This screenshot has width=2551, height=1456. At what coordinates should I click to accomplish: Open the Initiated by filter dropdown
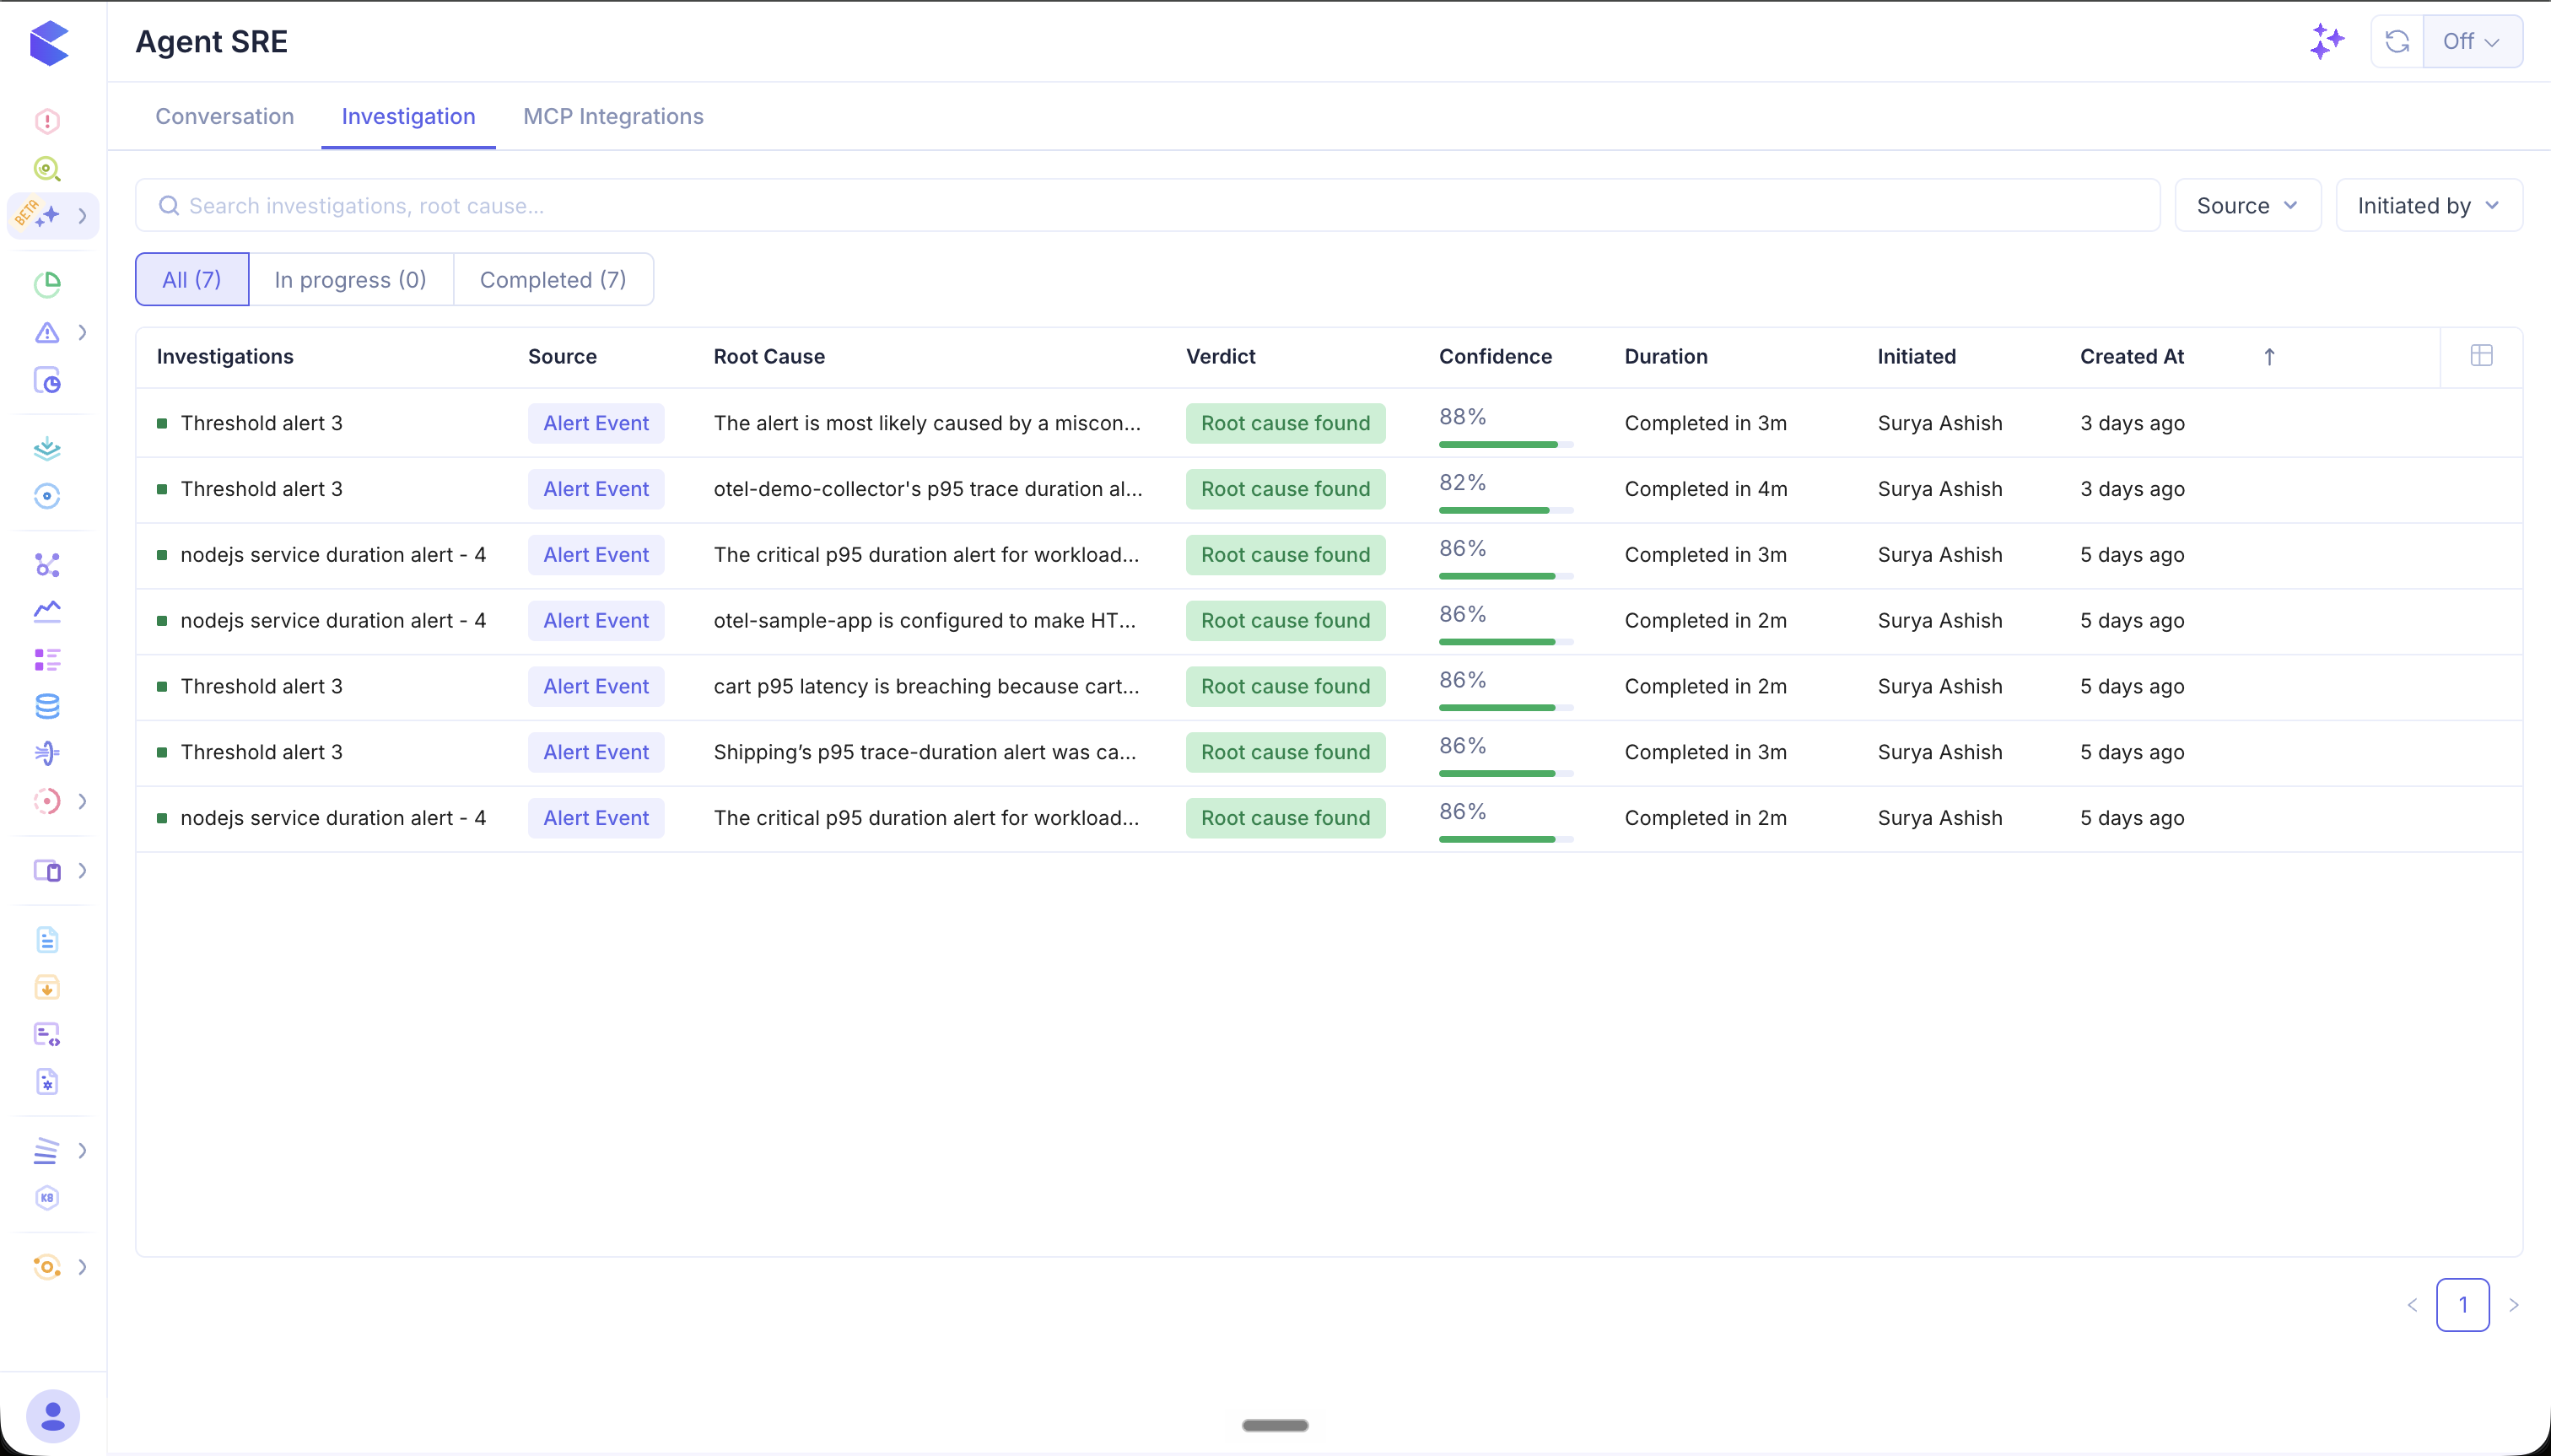coord(2429,205)
